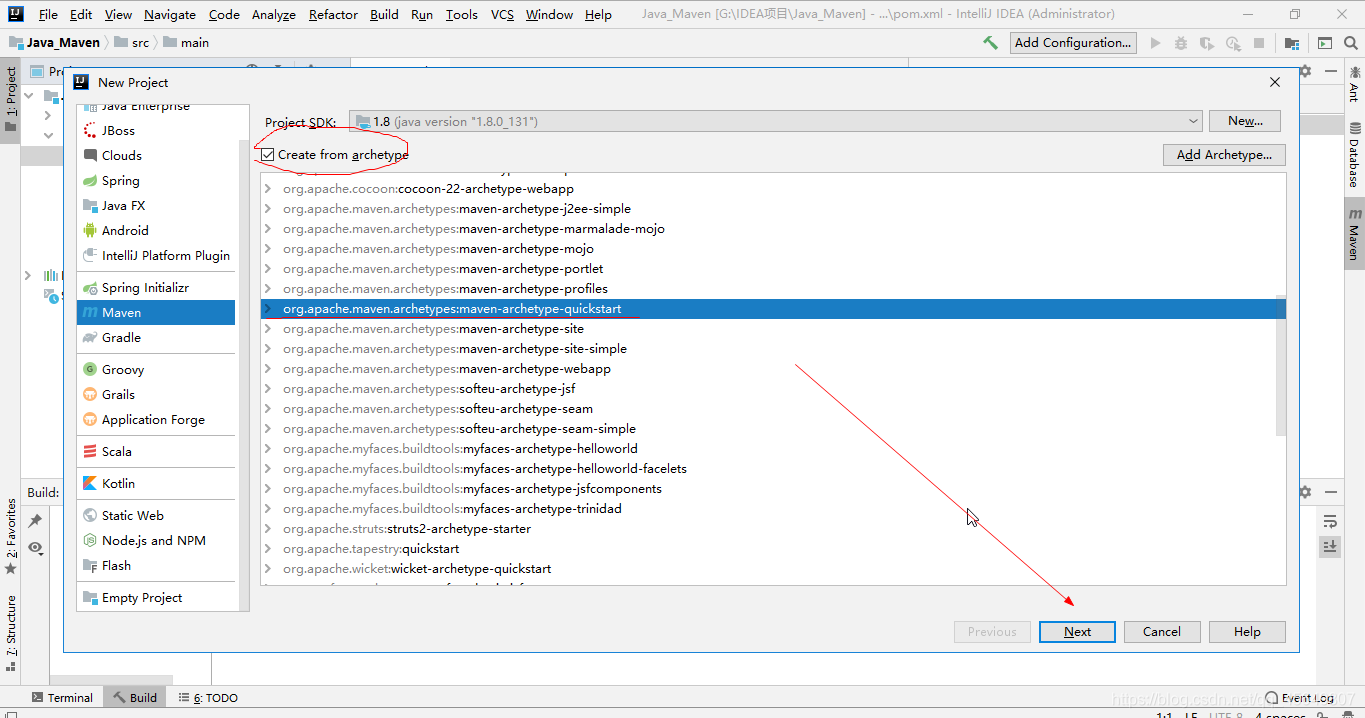The image size is (1365, 718).
Task: Select Flash project type
Action: [x=156, y=565]
